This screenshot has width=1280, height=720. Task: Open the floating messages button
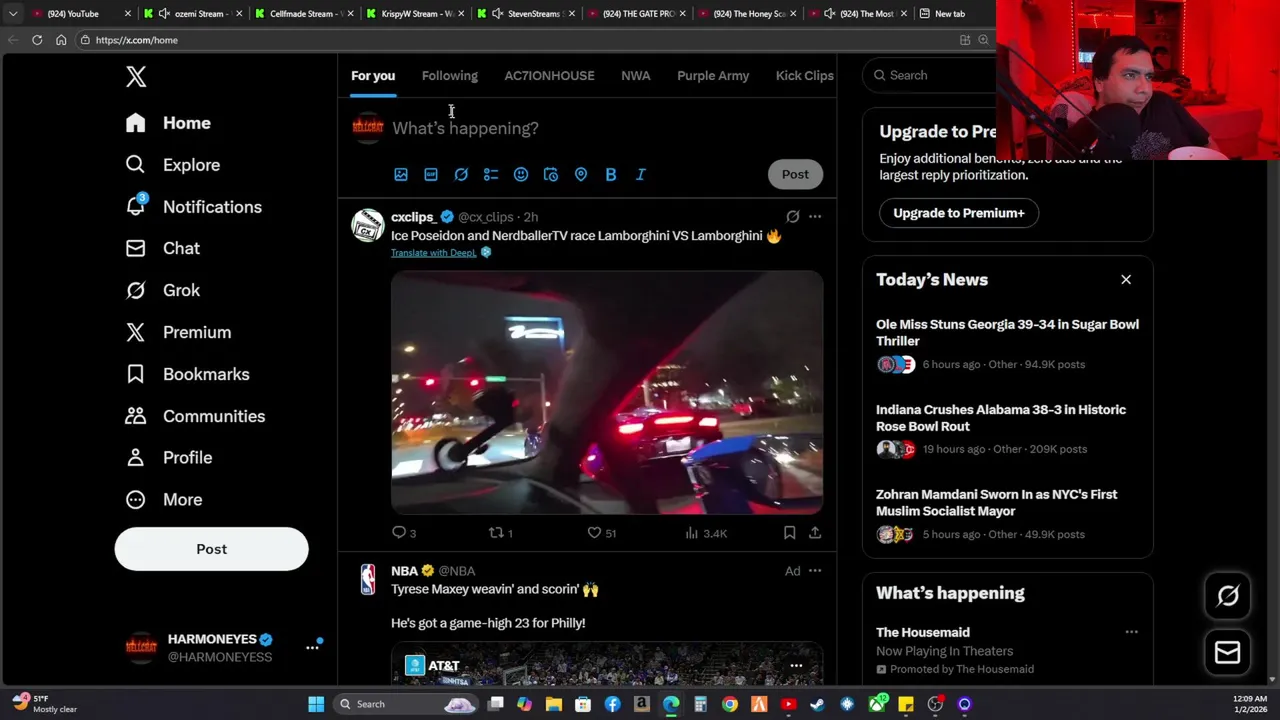point(1228,653)
